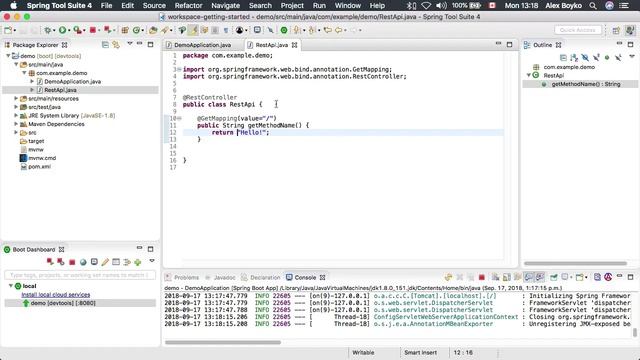
Task: Click the Collapse All icon in Package Explorer
Action: point(105,44)
